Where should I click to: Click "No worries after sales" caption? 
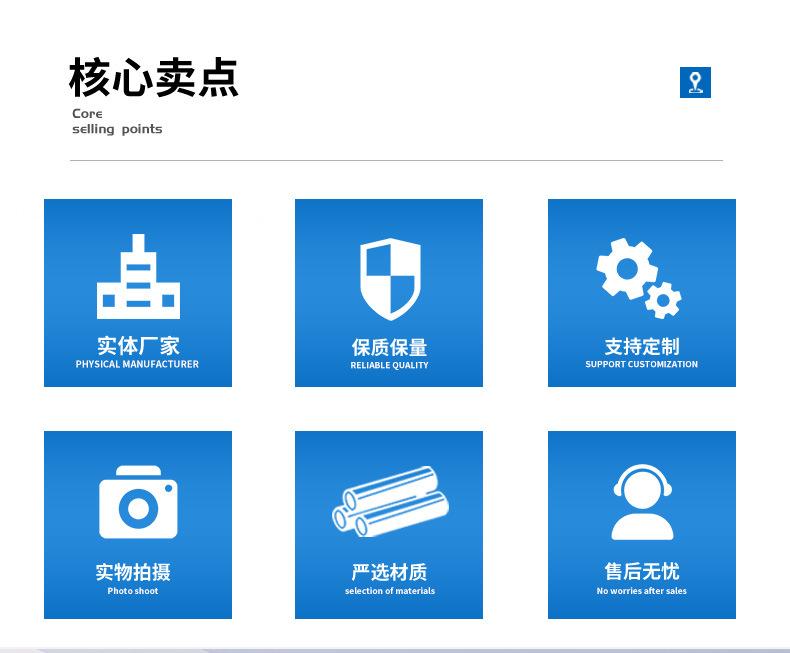pyautogui.click(x=641, y=591)
